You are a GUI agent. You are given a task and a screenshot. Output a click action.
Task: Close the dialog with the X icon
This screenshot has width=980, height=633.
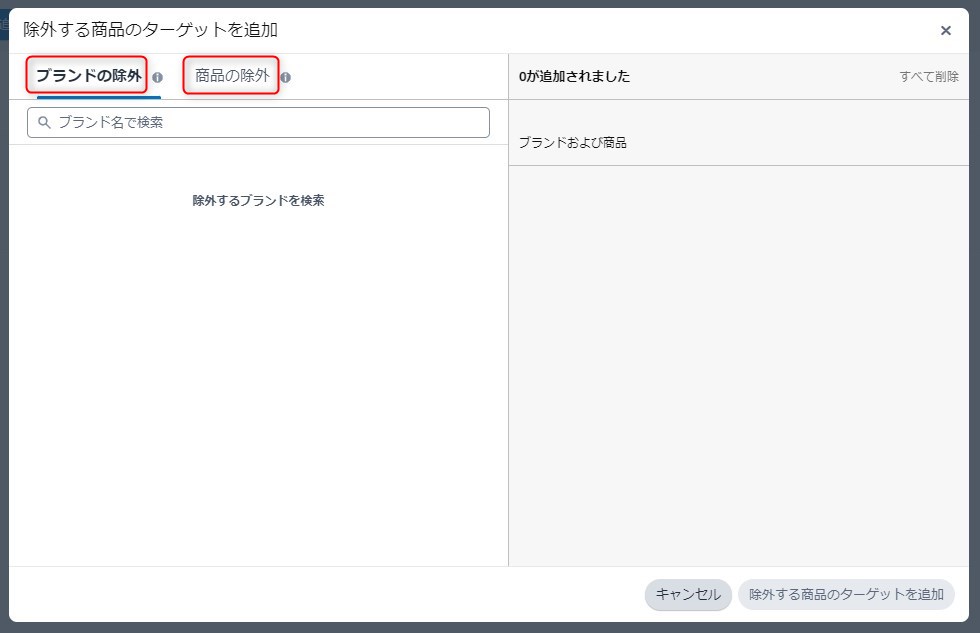click(946, 30)
